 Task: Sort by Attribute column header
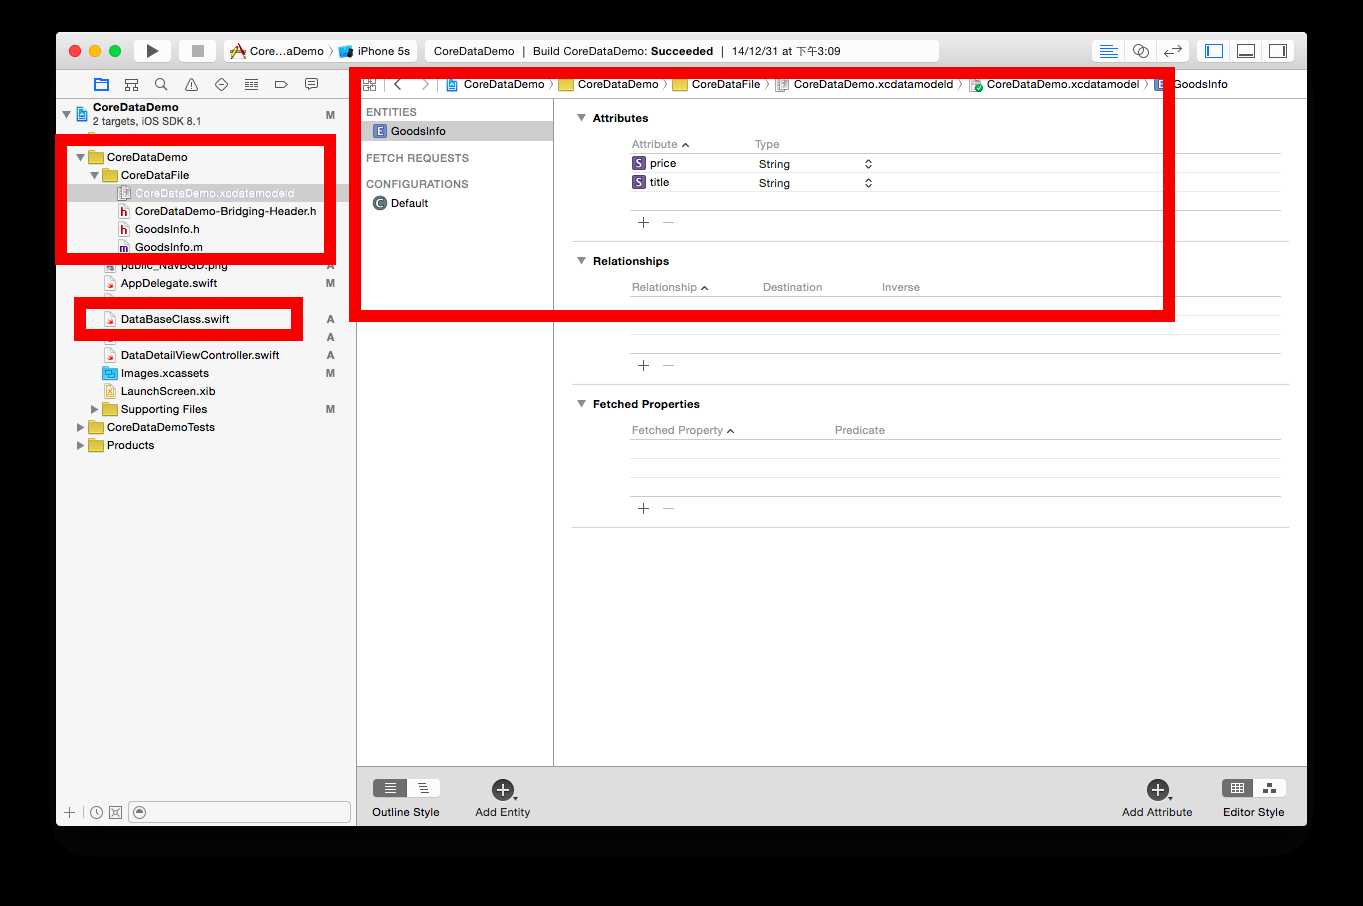coord(660,145)
